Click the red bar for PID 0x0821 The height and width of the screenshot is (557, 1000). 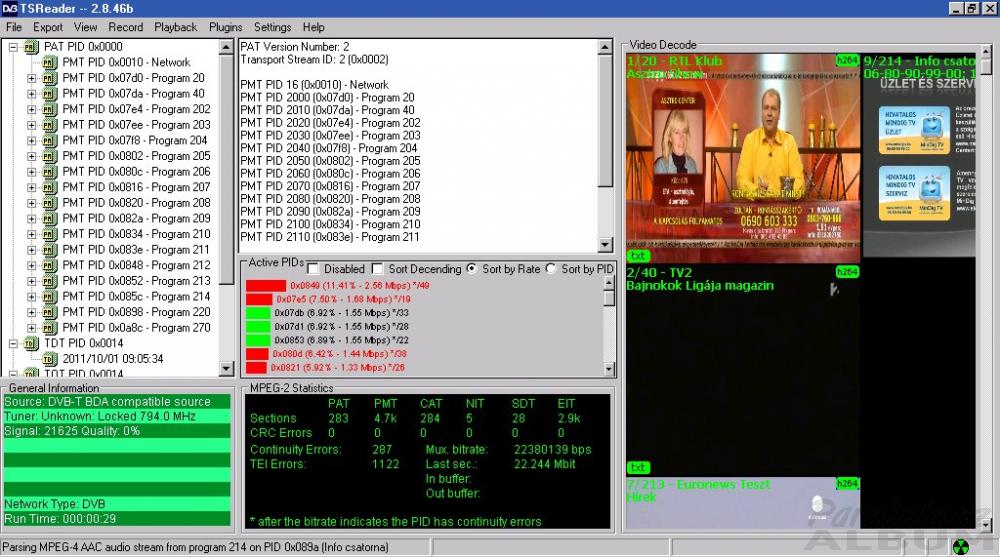256,368
